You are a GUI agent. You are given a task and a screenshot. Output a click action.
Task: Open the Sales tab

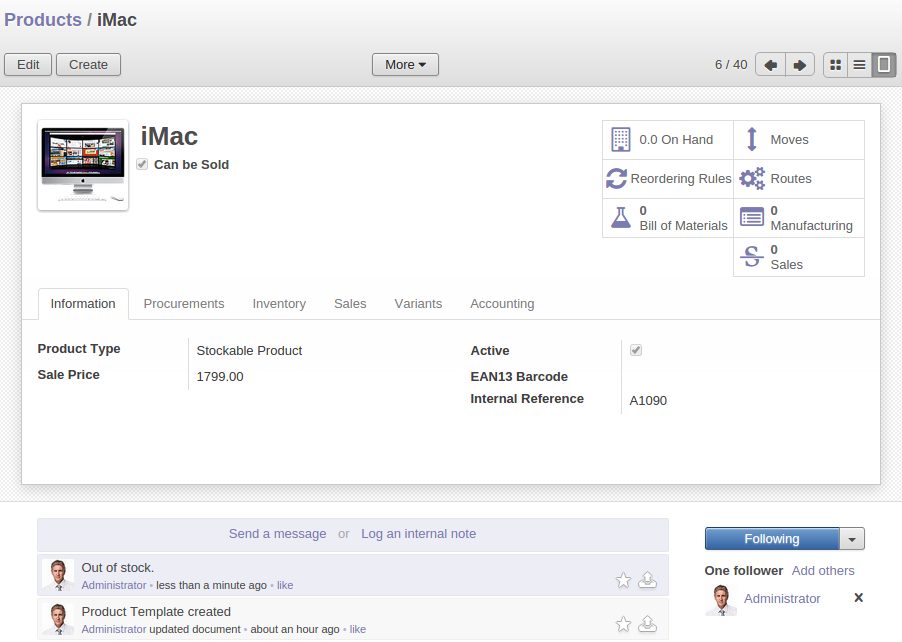click(x=350, y=304)
